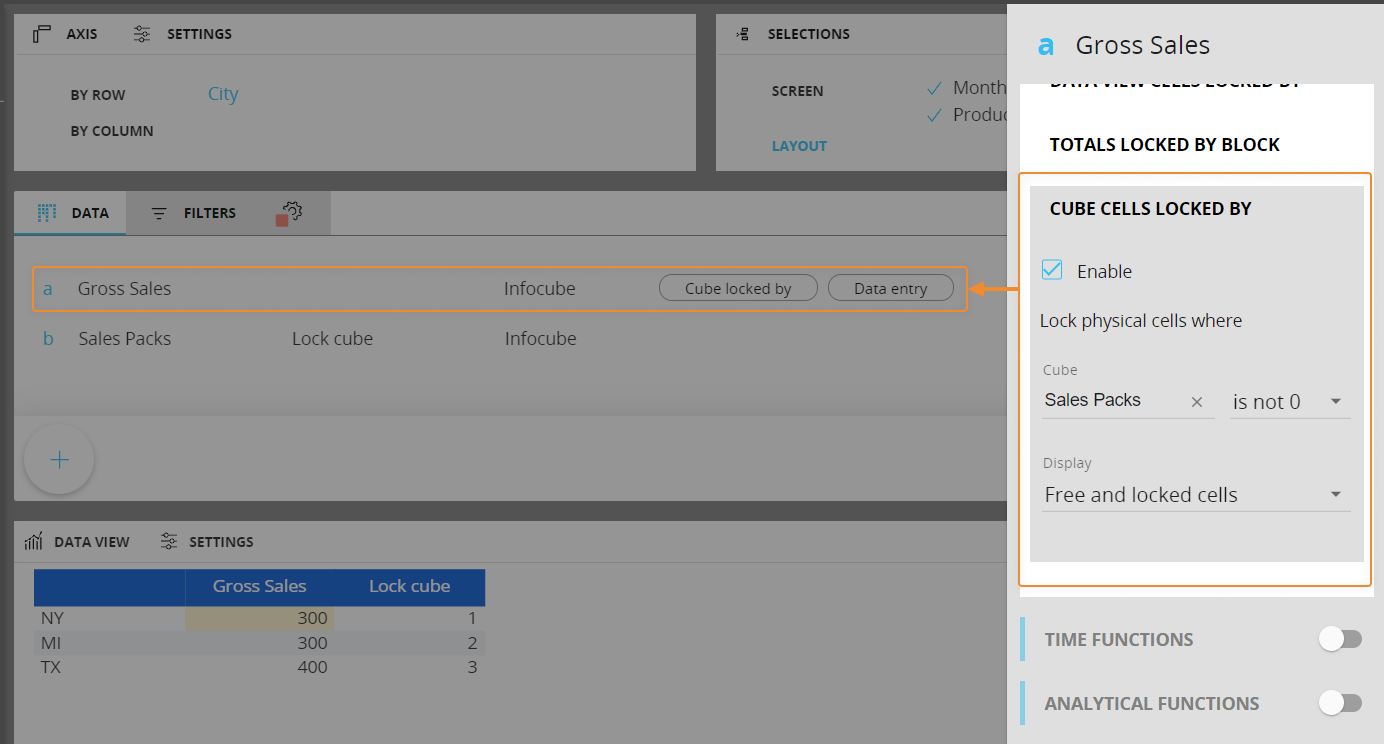
Task: Open the Settings gear in the Axis panel
Action: pyautogui.click(x=142, y=33)
